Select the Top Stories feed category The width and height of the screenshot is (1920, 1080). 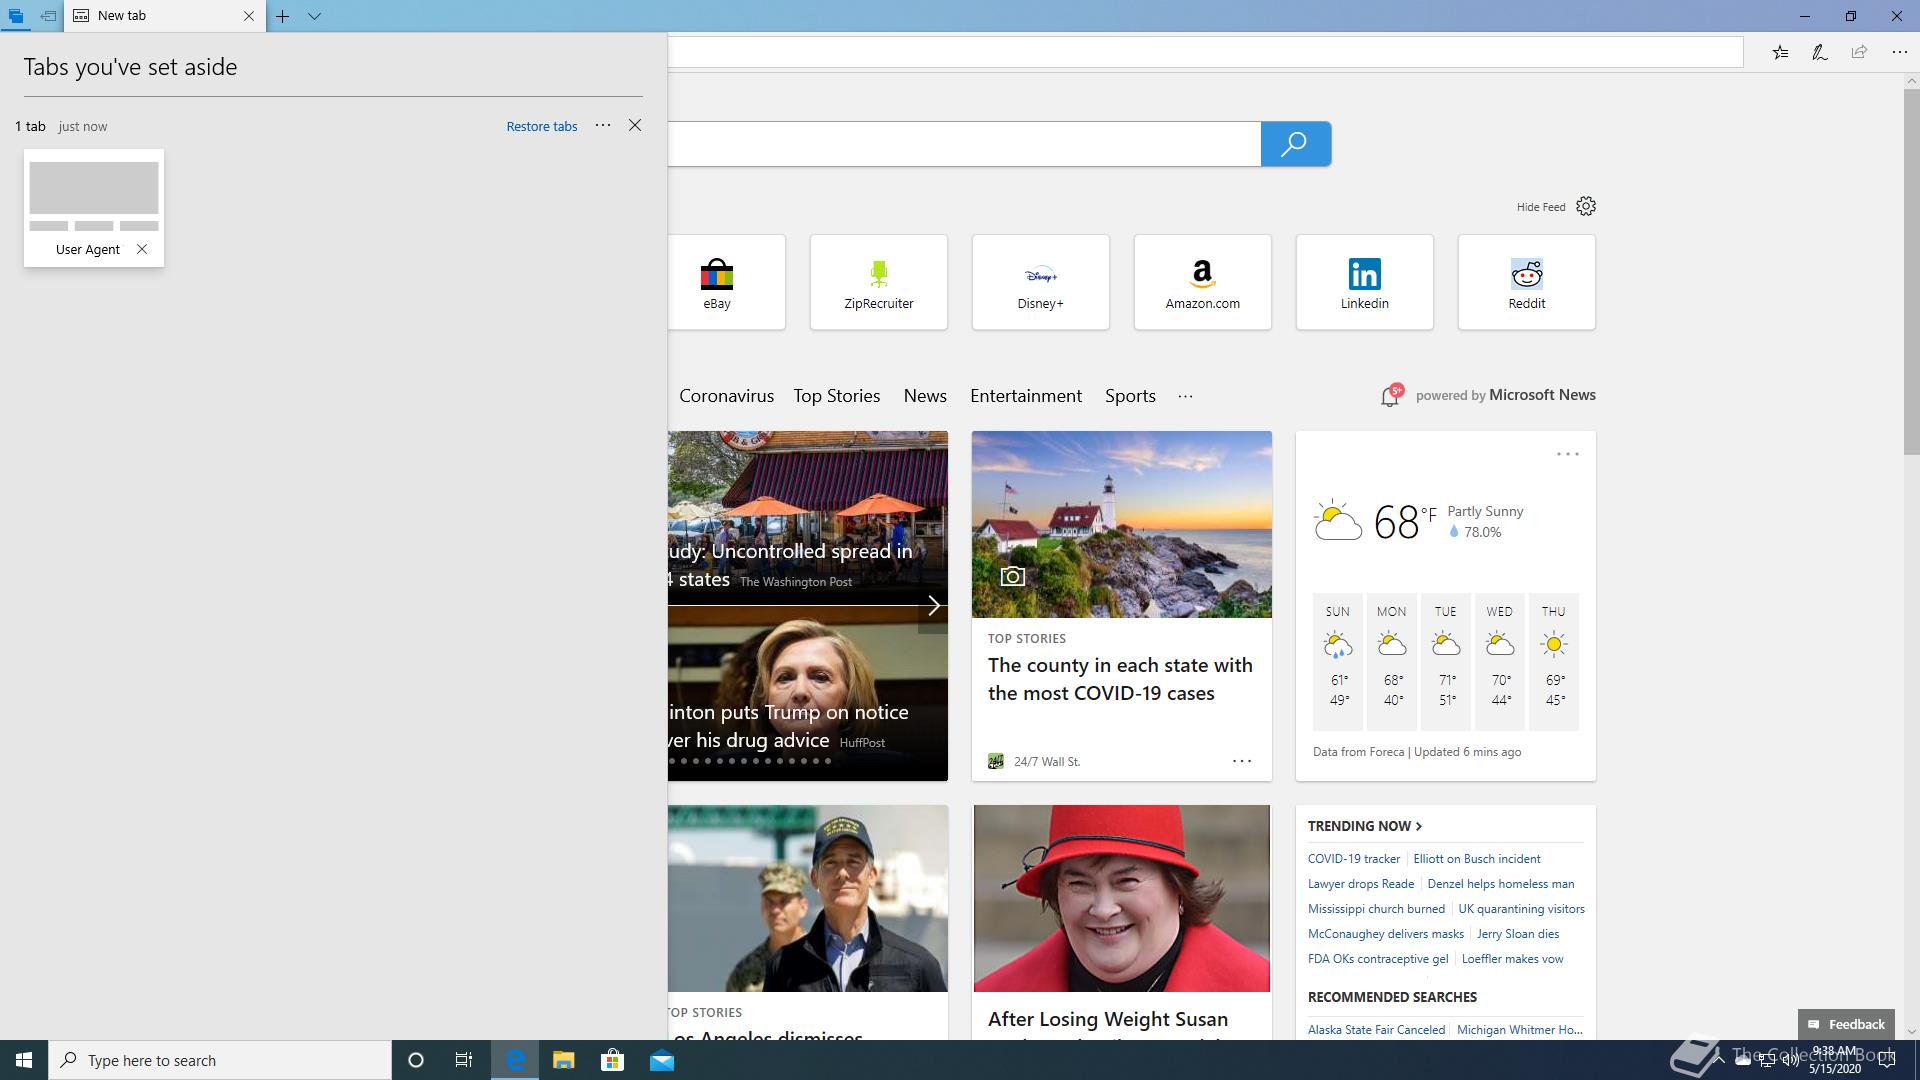(x=837, y=396)
